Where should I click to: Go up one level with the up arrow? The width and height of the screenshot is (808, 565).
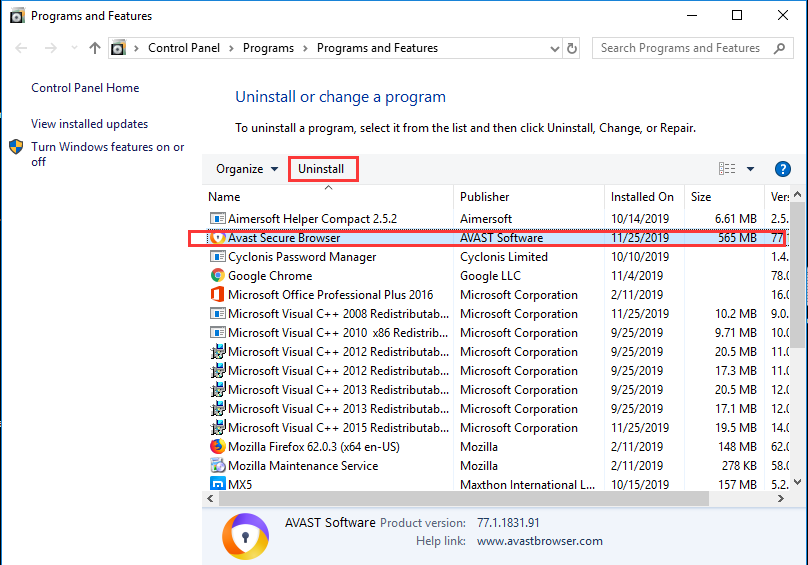point(94,48)
